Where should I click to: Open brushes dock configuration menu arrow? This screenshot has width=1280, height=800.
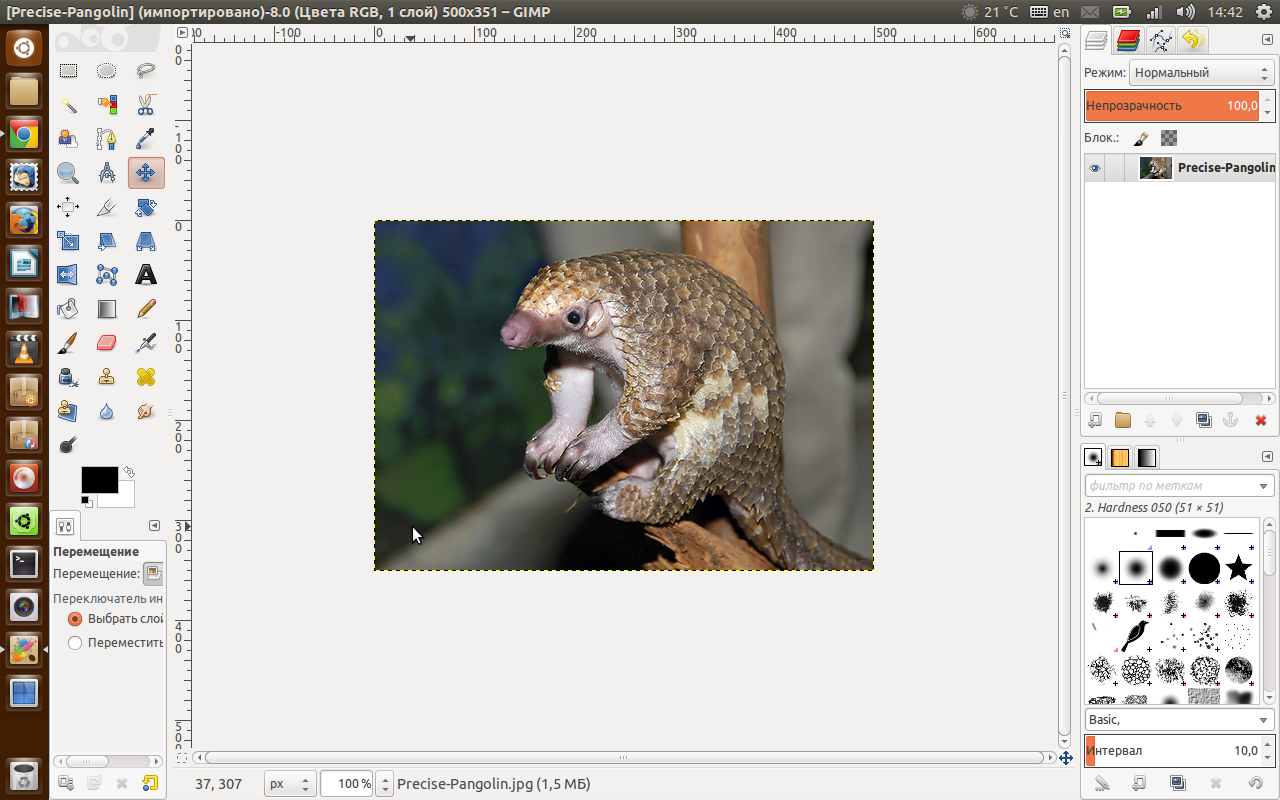pyautogui.click(x=1267, y=456)
